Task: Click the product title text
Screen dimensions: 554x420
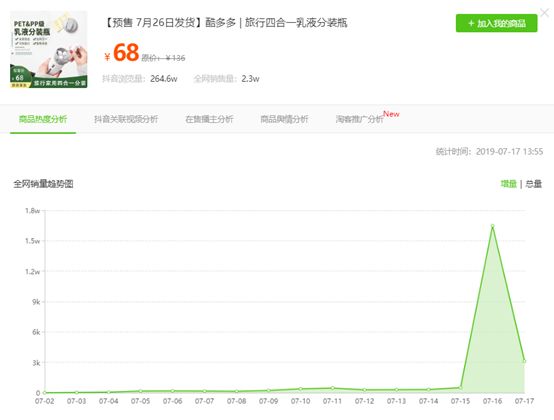Action: [225, 23]
